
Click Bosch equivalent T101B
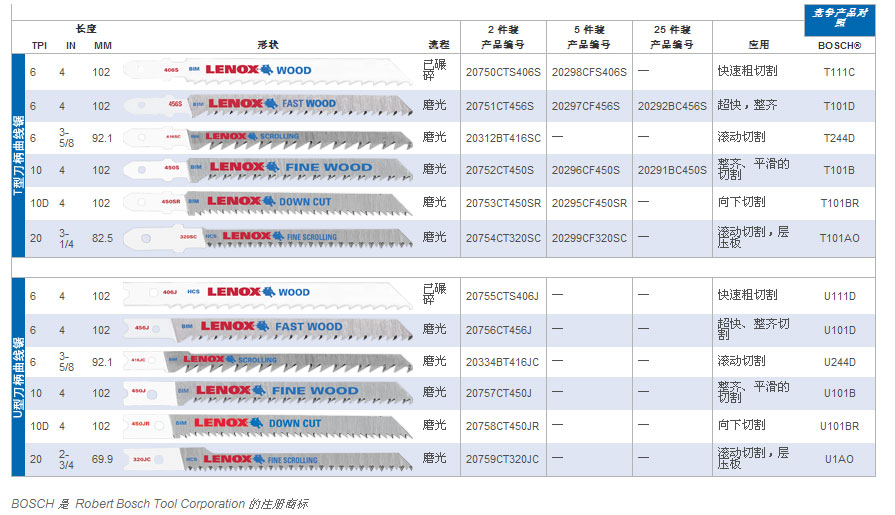coord(839,170)
